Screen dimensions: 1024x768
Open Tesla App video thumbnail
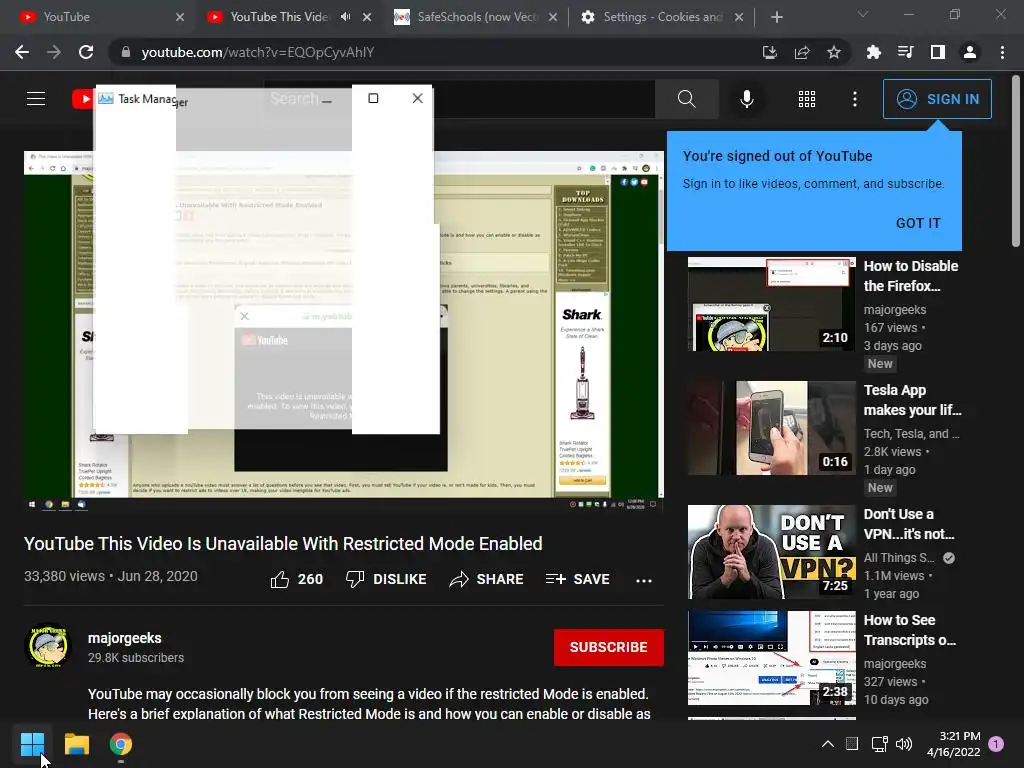pos(771,428)
